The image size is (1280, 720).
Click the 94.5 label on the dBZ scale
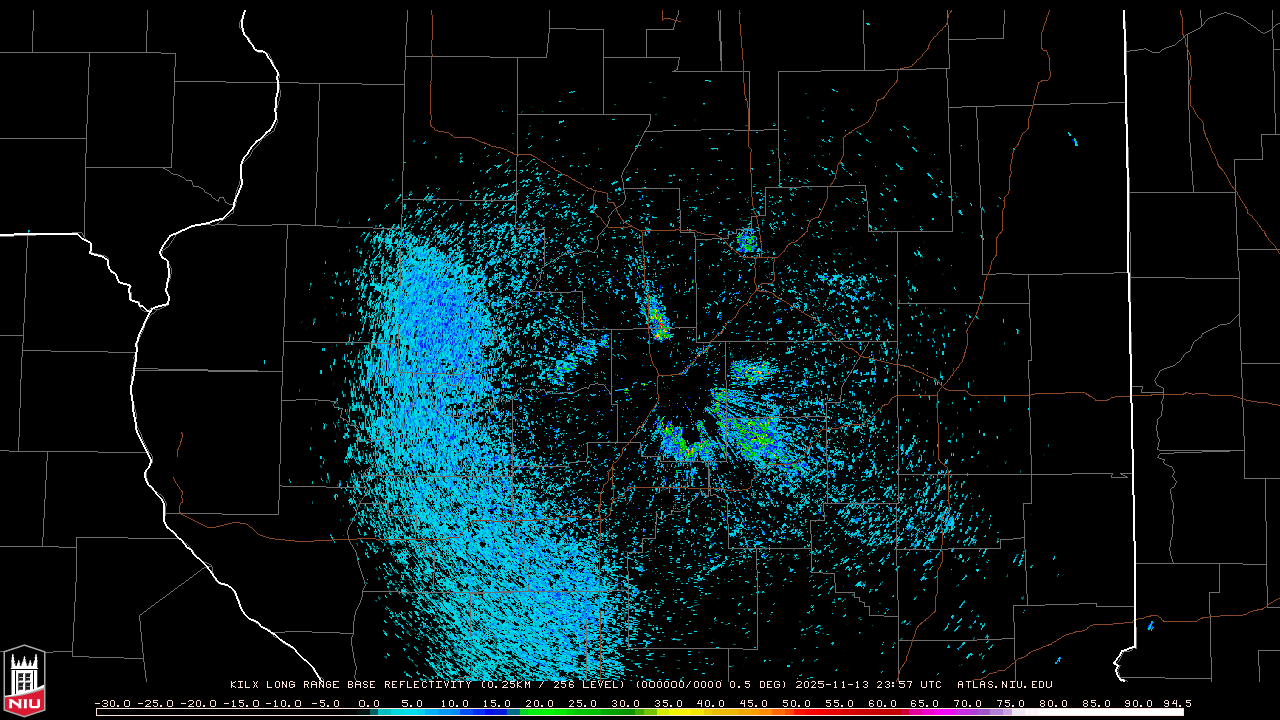(x=1176, y=703)
